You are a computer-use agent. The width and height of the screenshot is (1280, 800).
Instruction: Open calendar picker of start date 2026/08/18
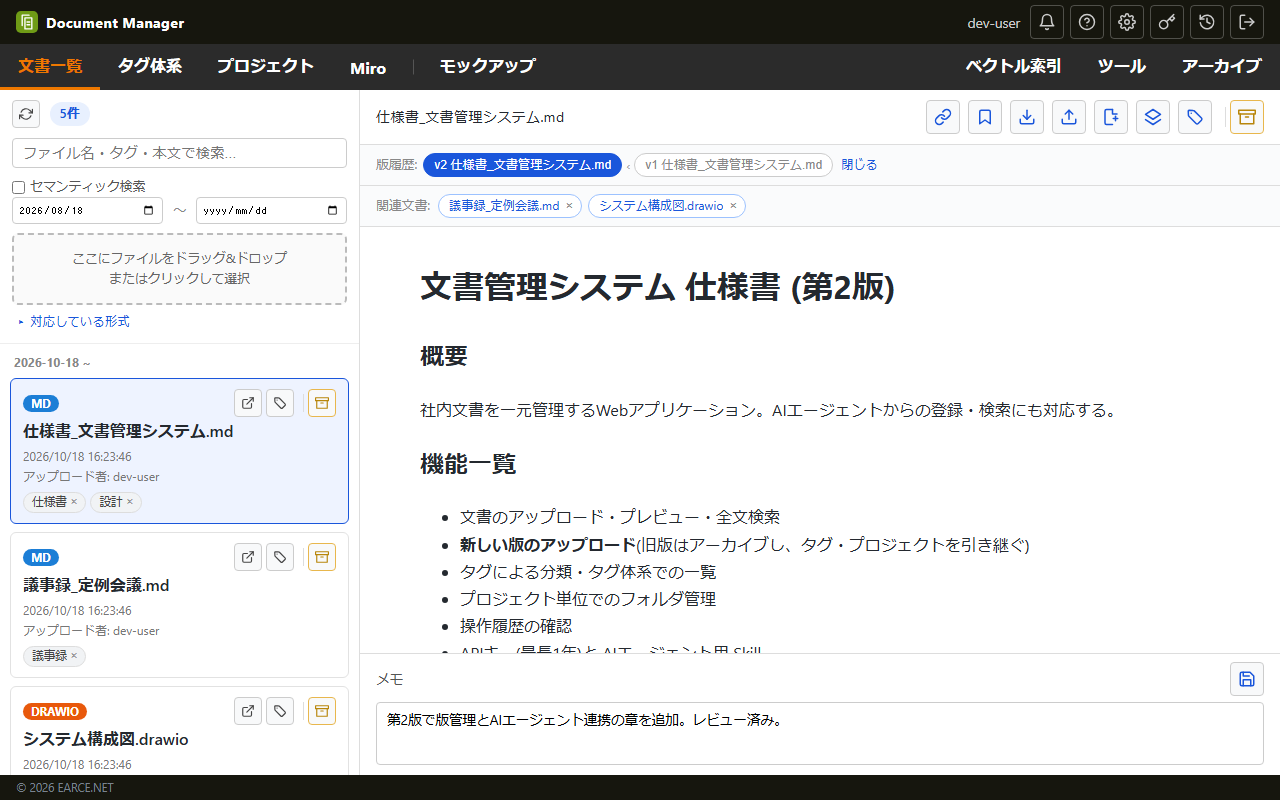149,211
